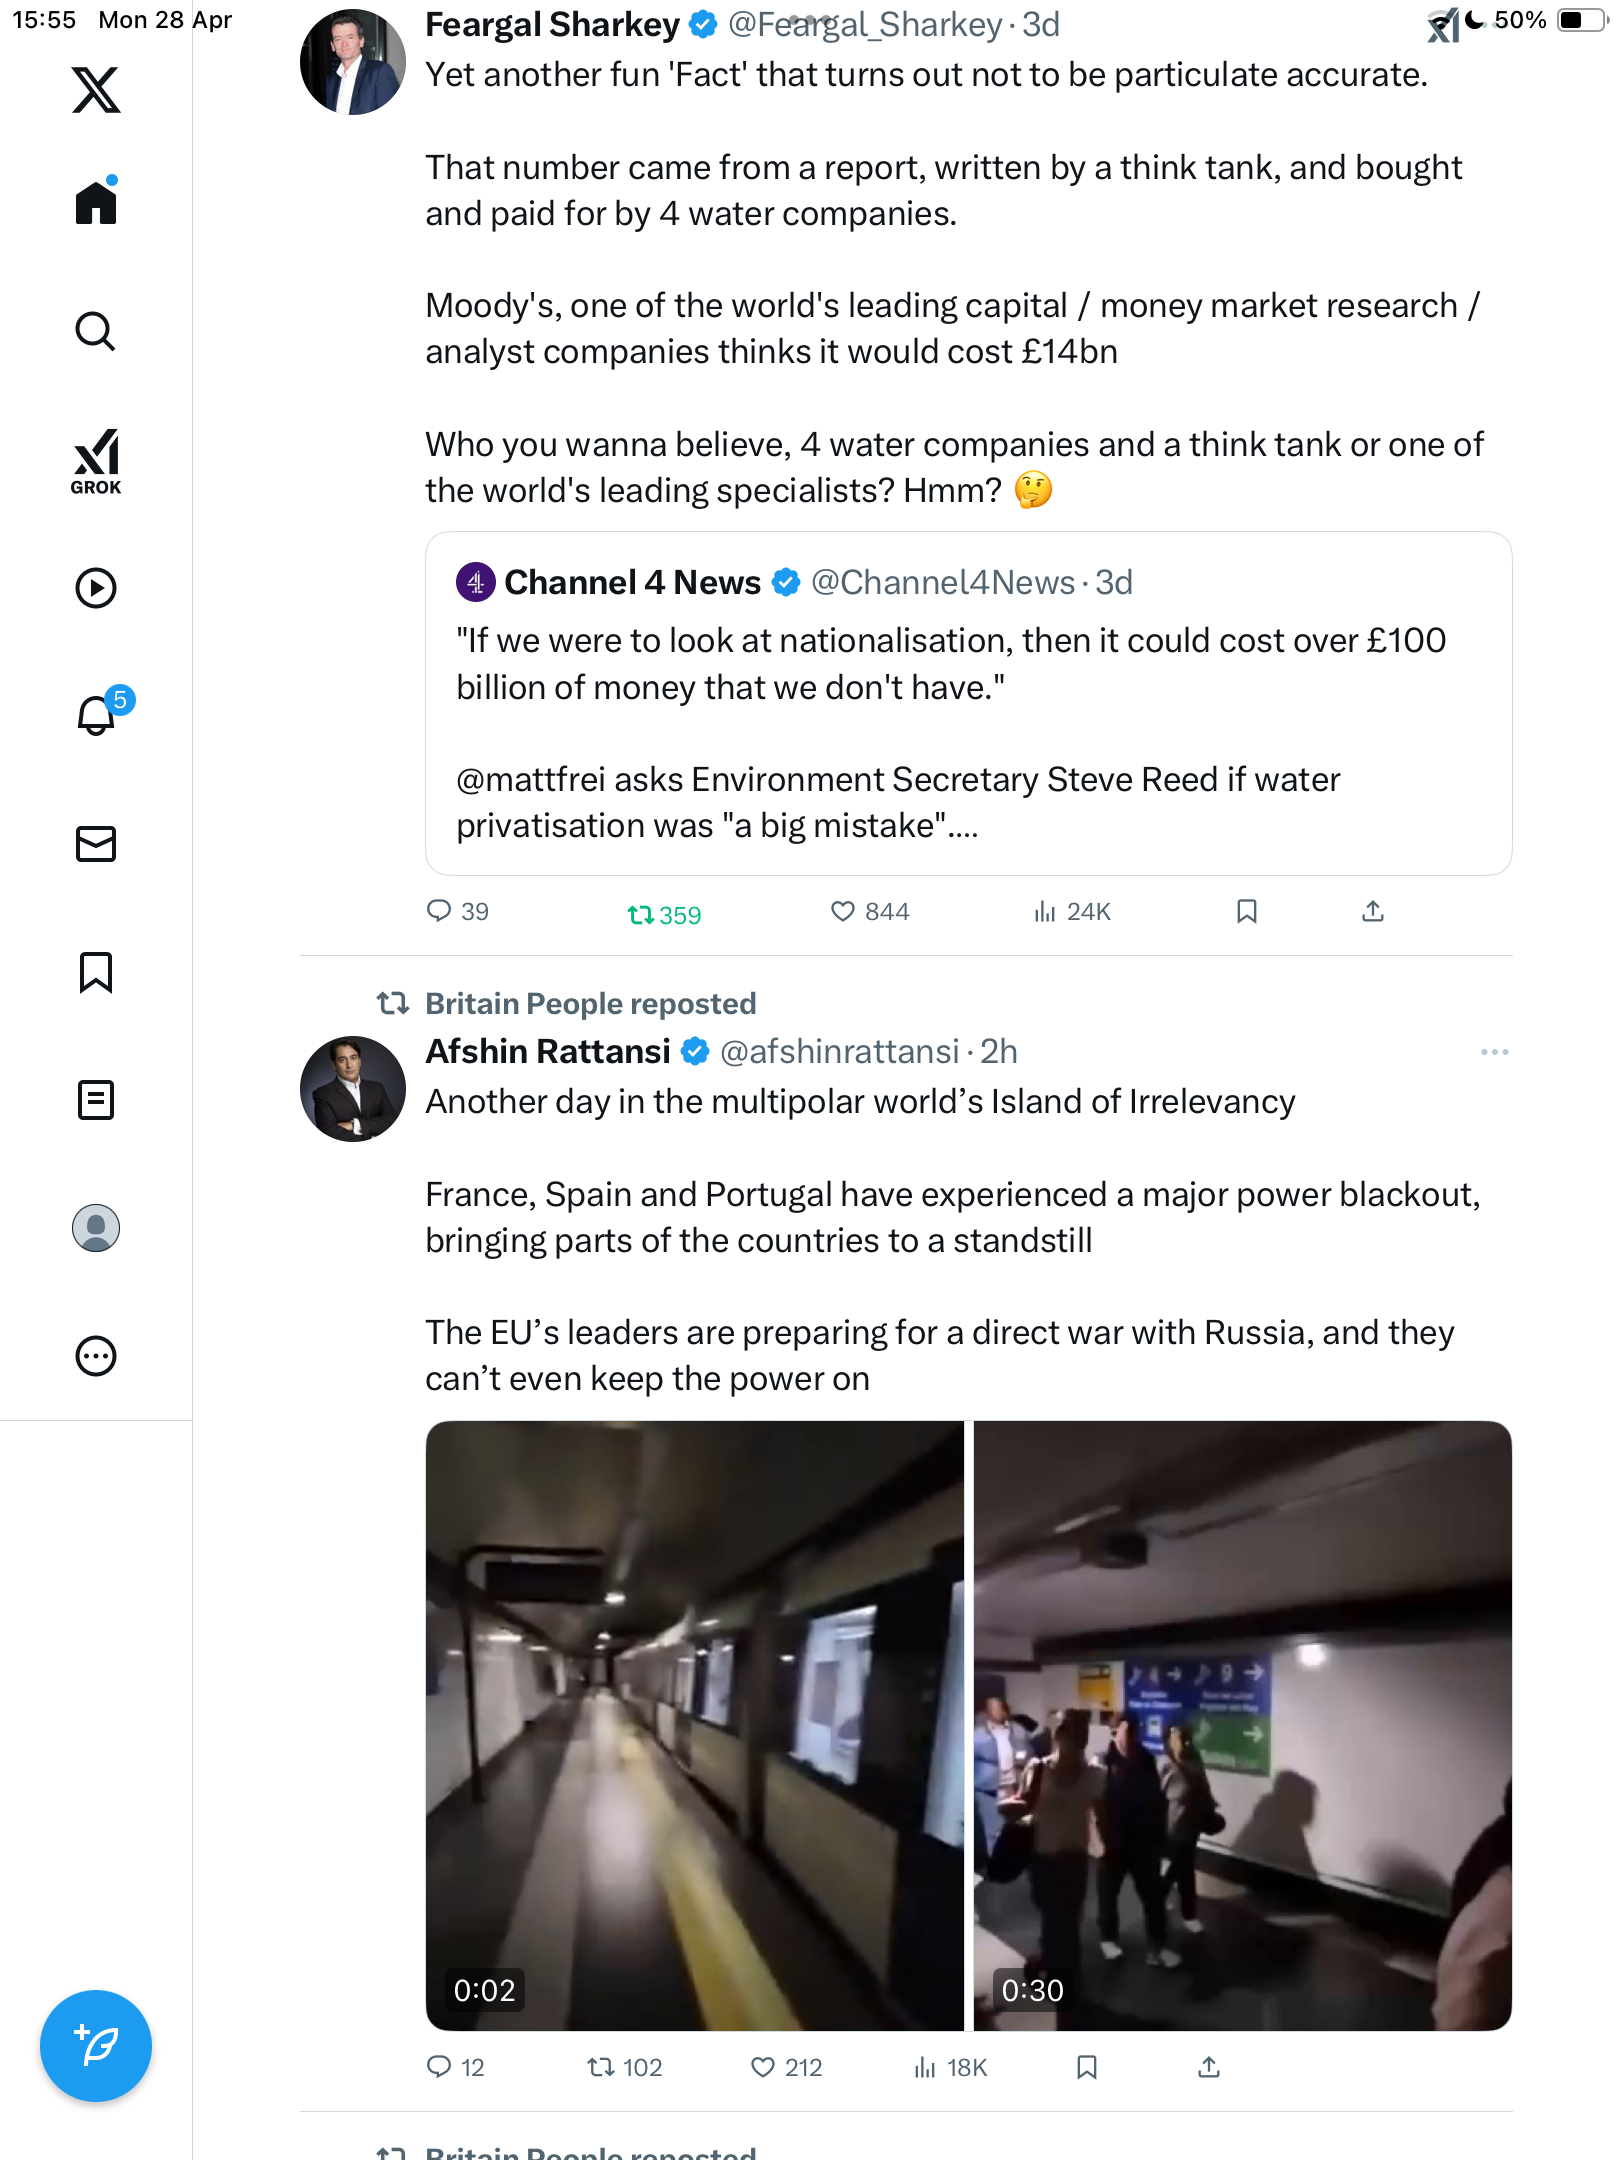This screenshot has height=2160, width=1620.
Task: Open the Grok assistant in sidebar
Action: 96,462
